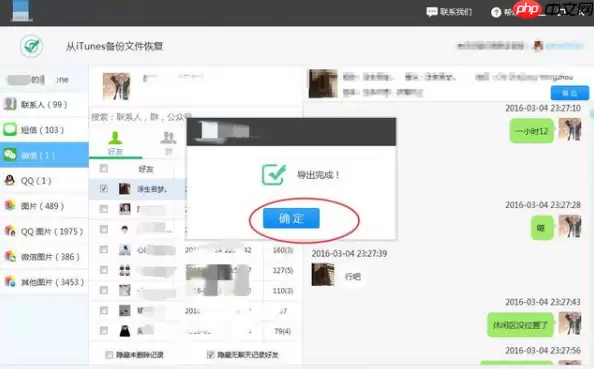Click 从iTunes备份文件恢复 heading
This screenshot has width=594, height=369.
(114, 46)
